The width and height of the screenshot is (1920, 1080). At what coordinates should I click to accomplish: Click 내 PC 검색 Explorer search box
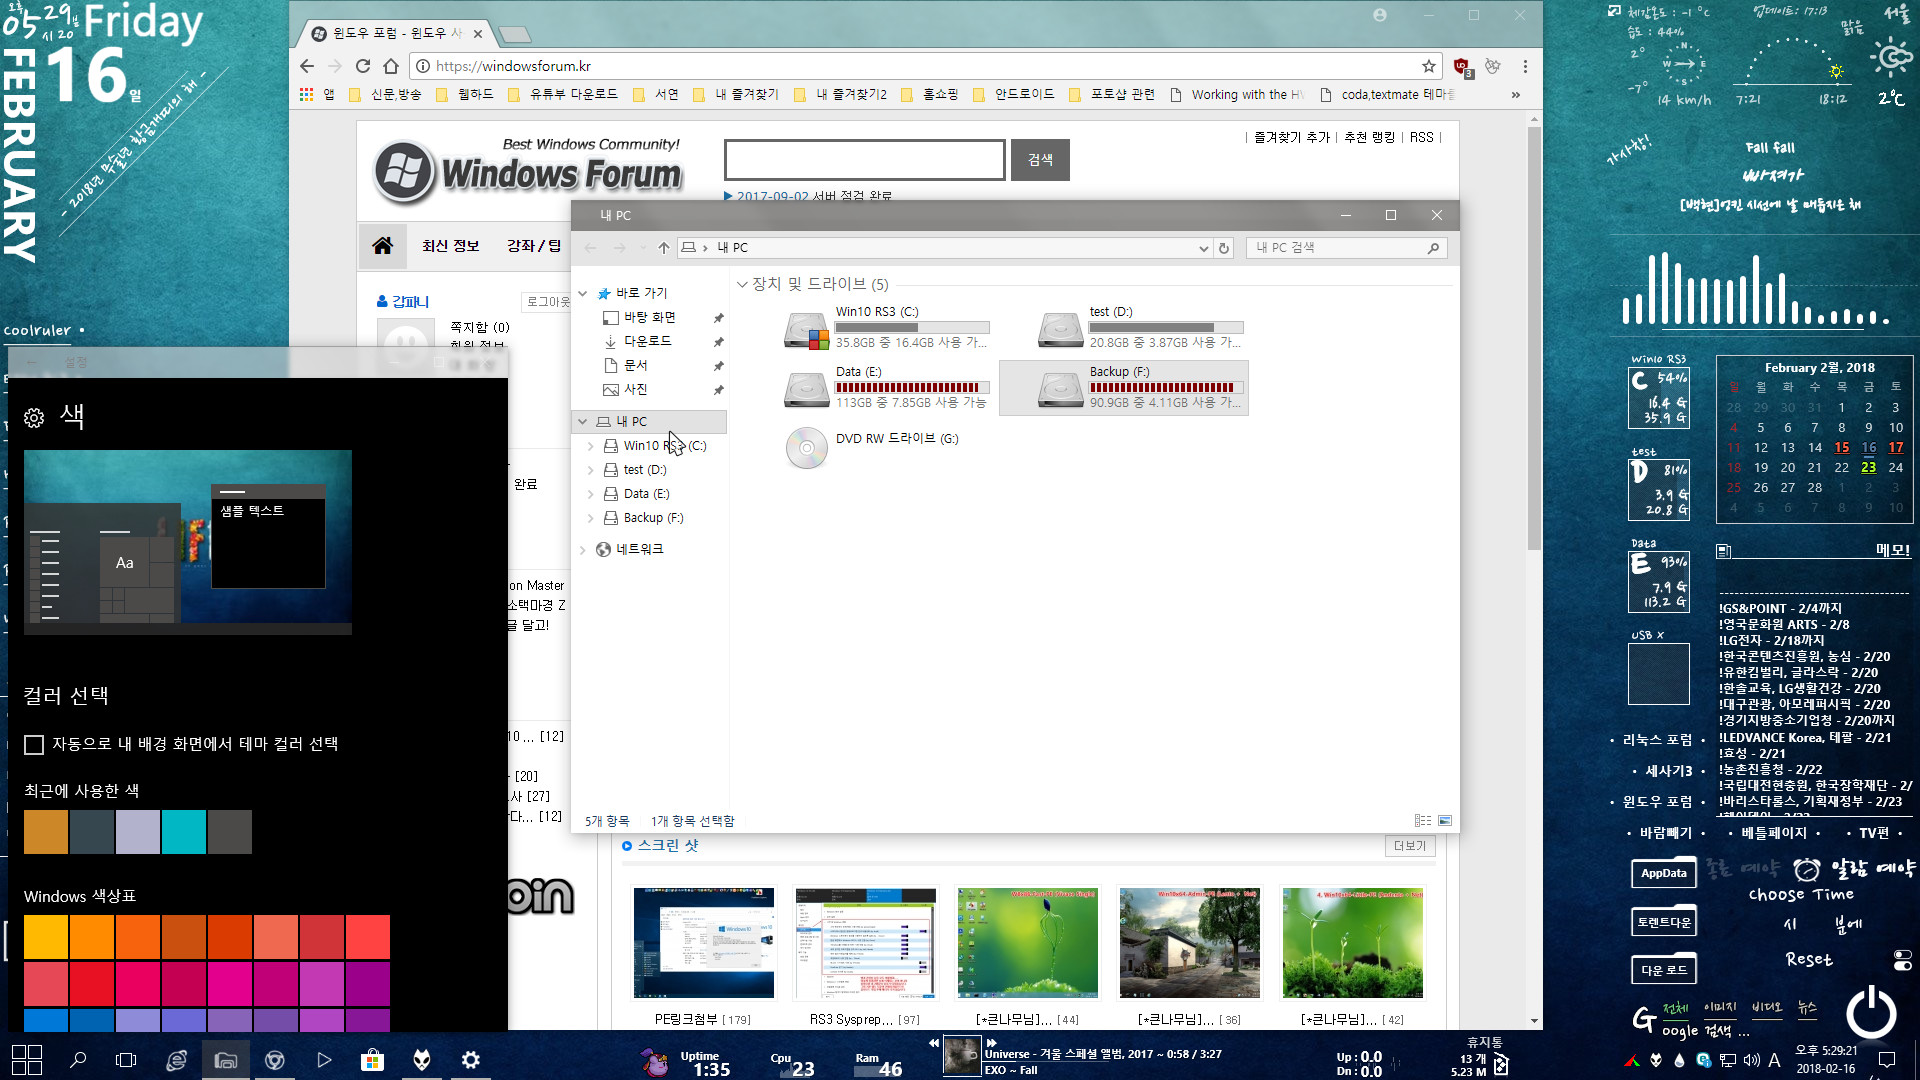[1346, 248]
